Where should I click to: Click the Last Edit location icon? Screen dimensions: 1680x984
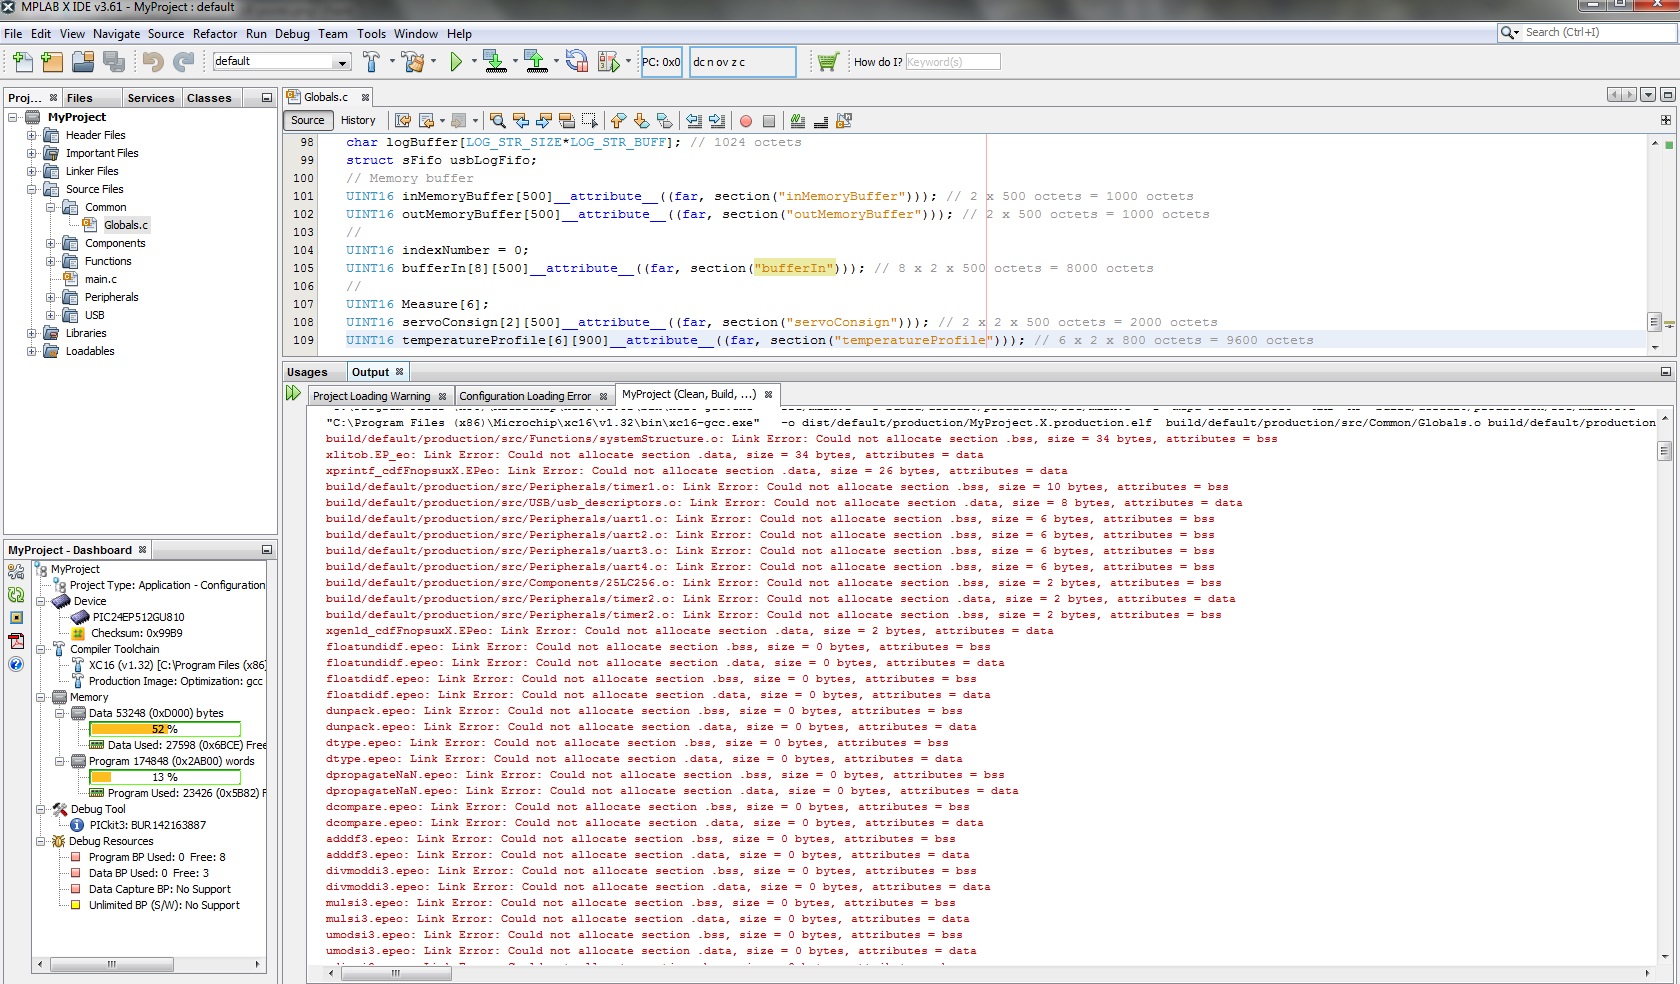(403, 121)
